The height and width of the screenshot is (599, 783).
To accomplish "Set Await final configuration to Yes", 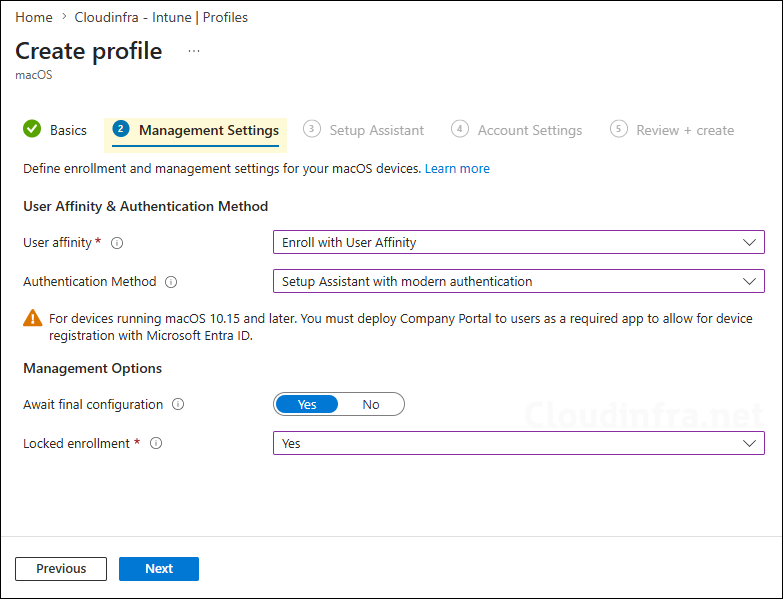I will pos(307,404).
